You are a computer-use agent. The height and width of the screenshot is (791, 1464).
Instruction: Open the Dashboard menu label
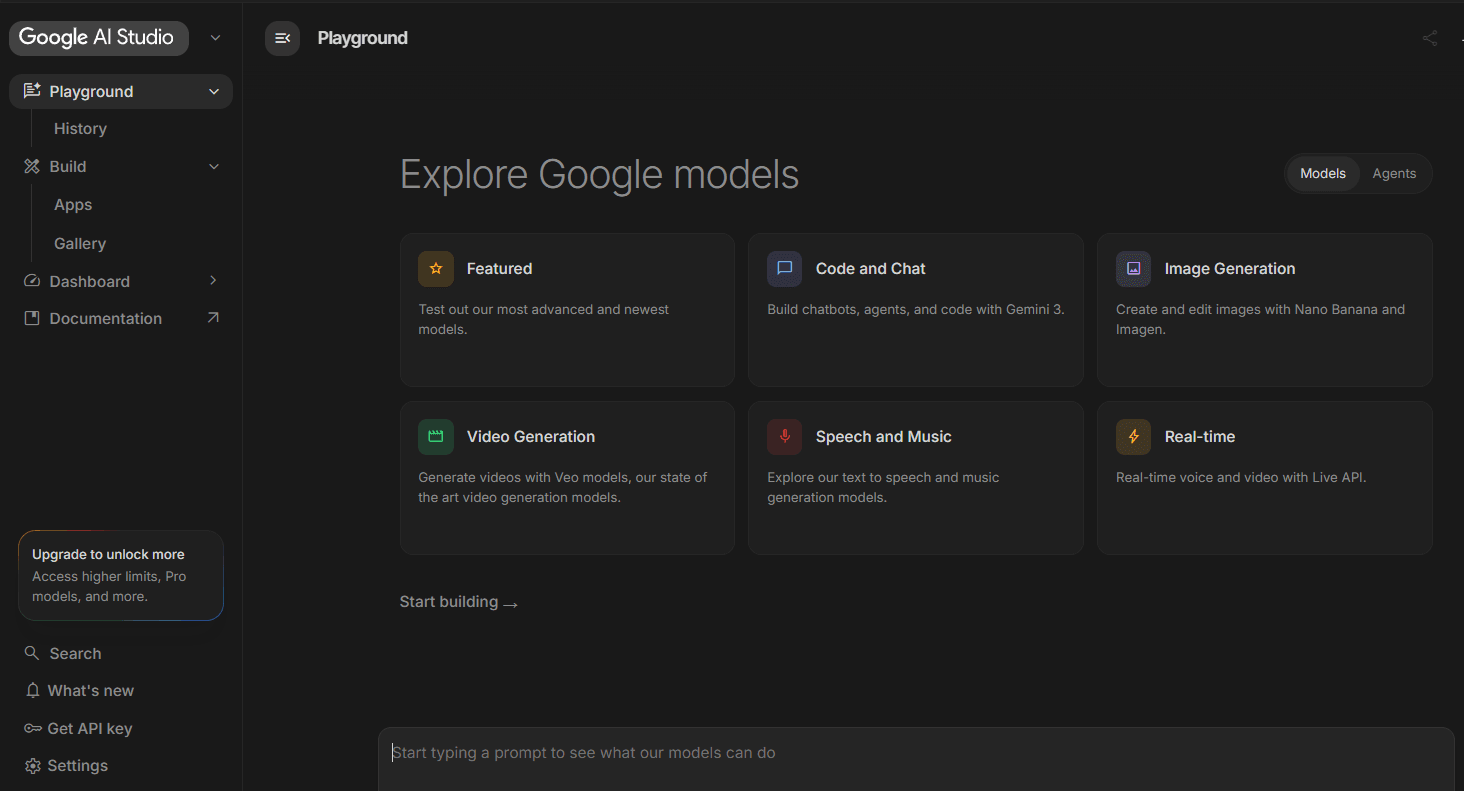[90, 281]
